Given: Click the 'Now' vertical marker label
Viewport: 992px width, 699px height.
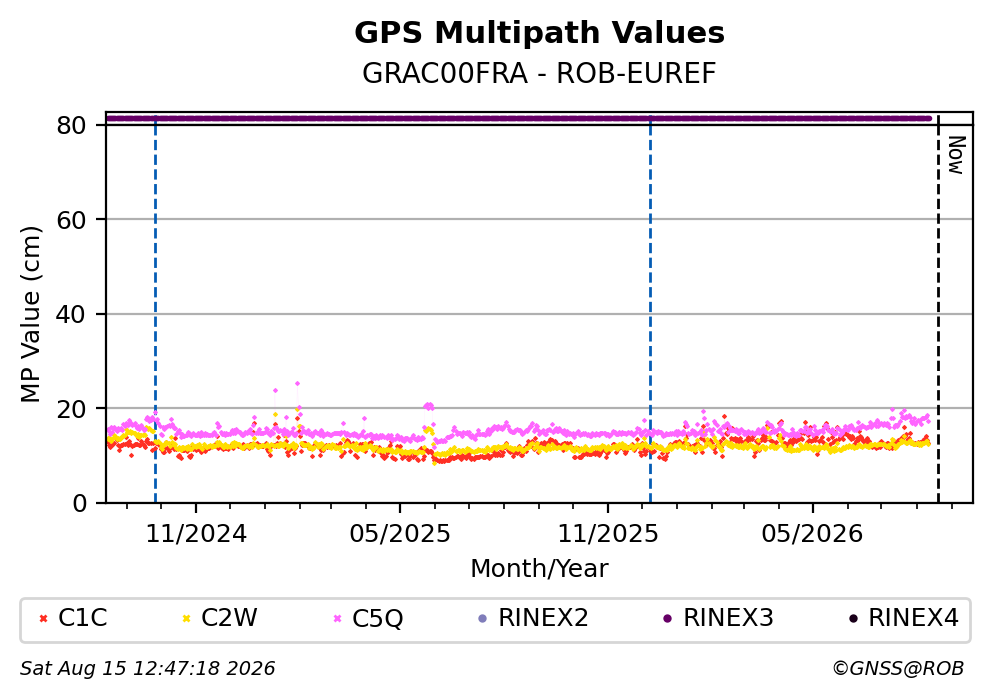Looking at the screenshot, I should click(956, 155).
